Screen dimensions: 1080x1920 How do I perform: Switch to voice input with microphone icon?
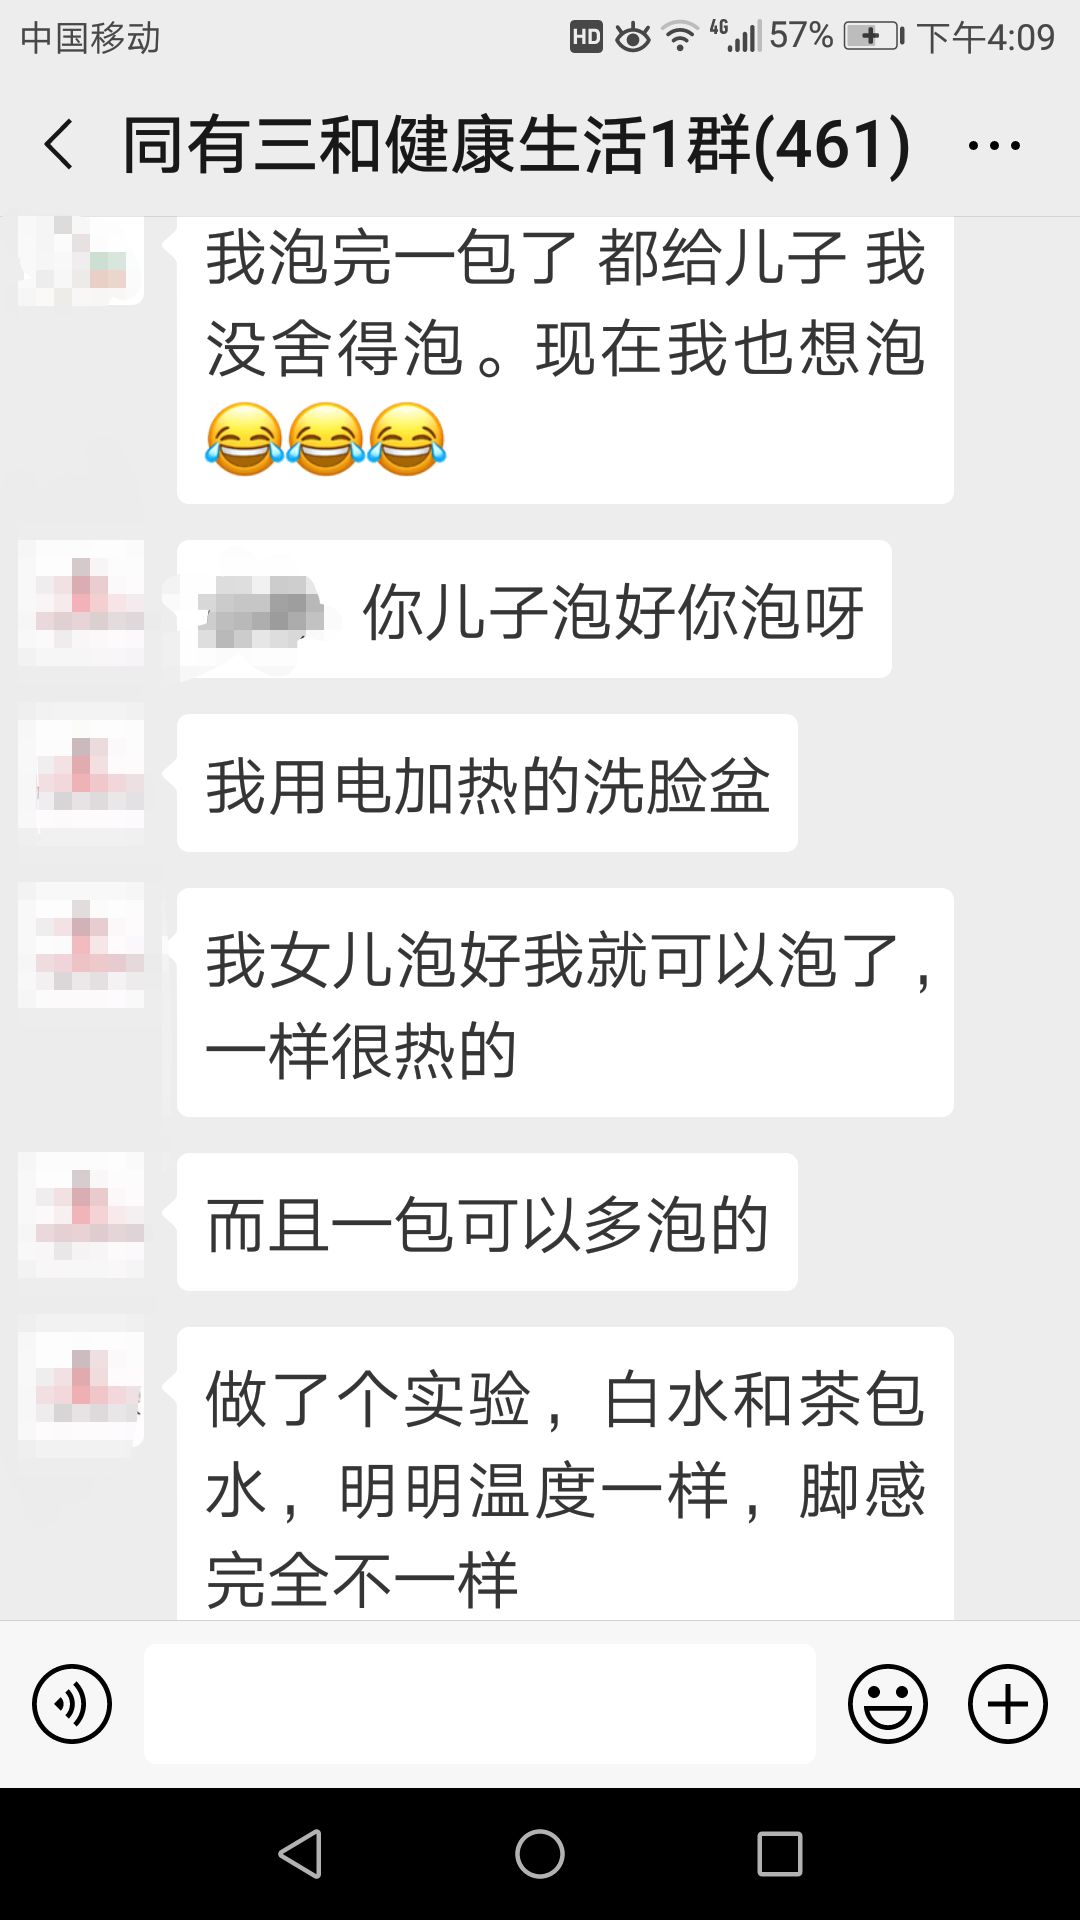[x=72, y=1703]
